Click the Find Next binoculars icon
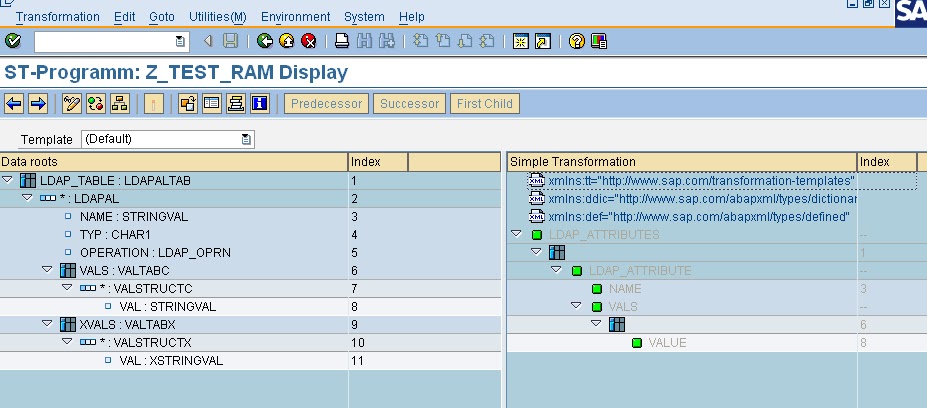Image resolution: width=927 pixels, height=408 pixels. point(387,41)
